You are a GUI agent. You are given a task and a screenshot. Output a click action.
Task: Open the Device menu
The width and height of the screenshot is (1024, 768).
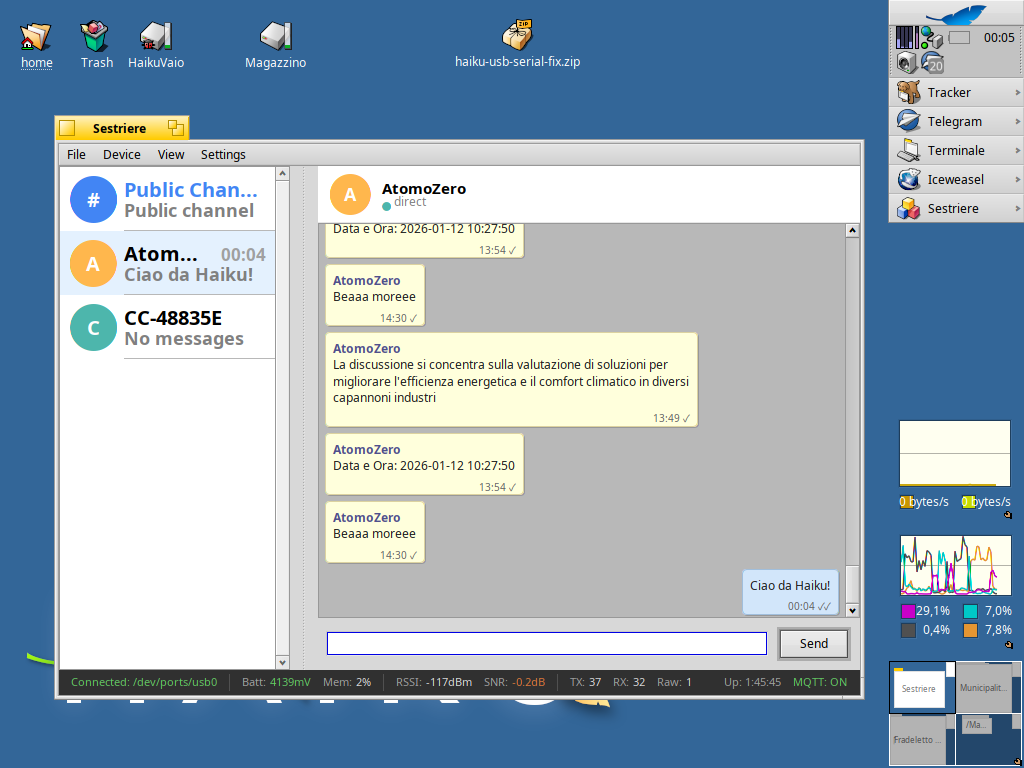[x=122, y=155]
